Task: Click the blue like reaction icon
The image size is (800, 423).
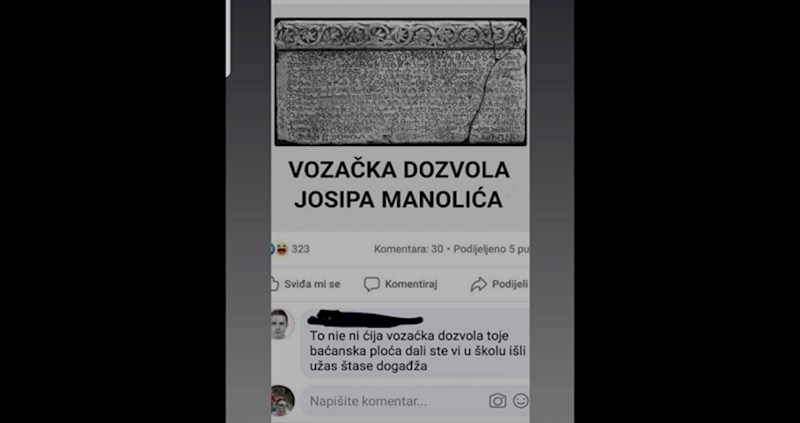Action: [x=273, y=249]
